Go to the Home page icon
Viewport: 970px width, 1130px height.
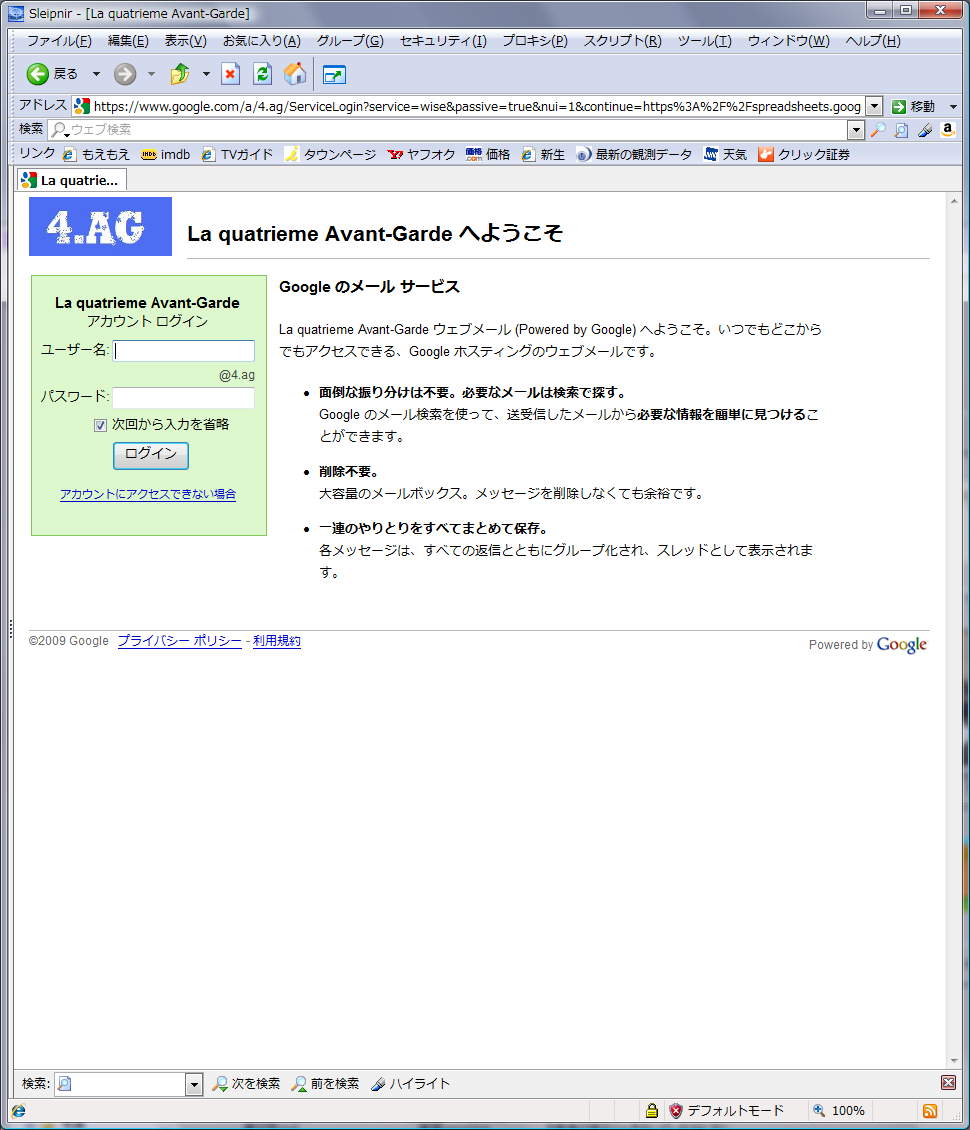click(x=295, y=74)
